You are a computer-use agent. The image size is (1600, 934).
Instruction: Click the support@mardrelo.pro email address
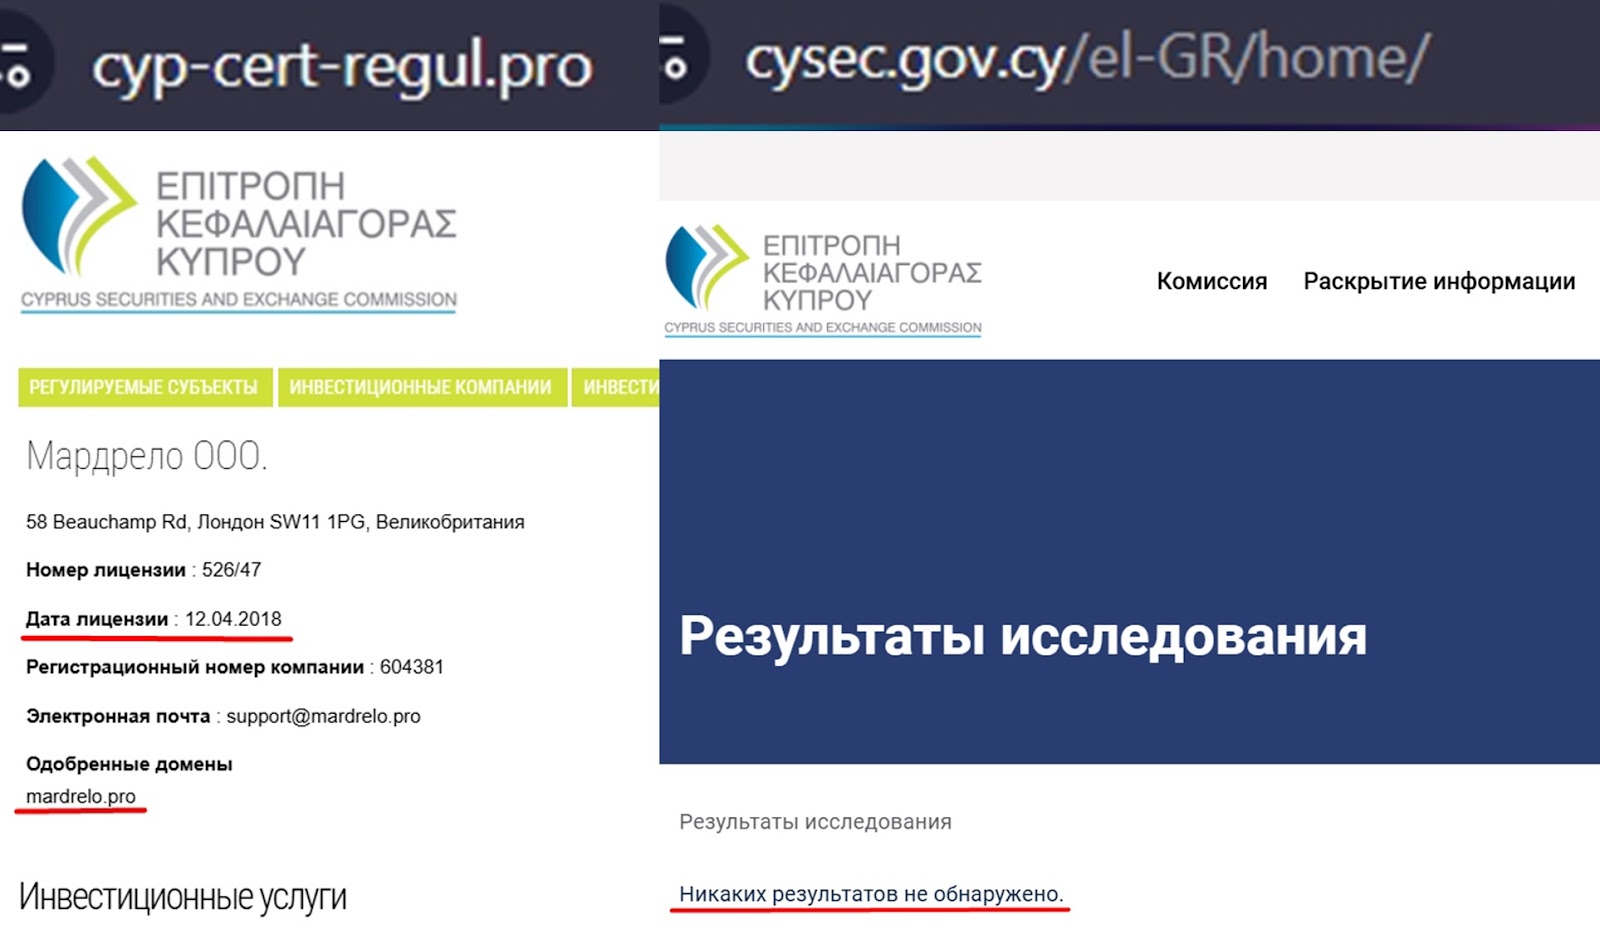tap(323, 716)
